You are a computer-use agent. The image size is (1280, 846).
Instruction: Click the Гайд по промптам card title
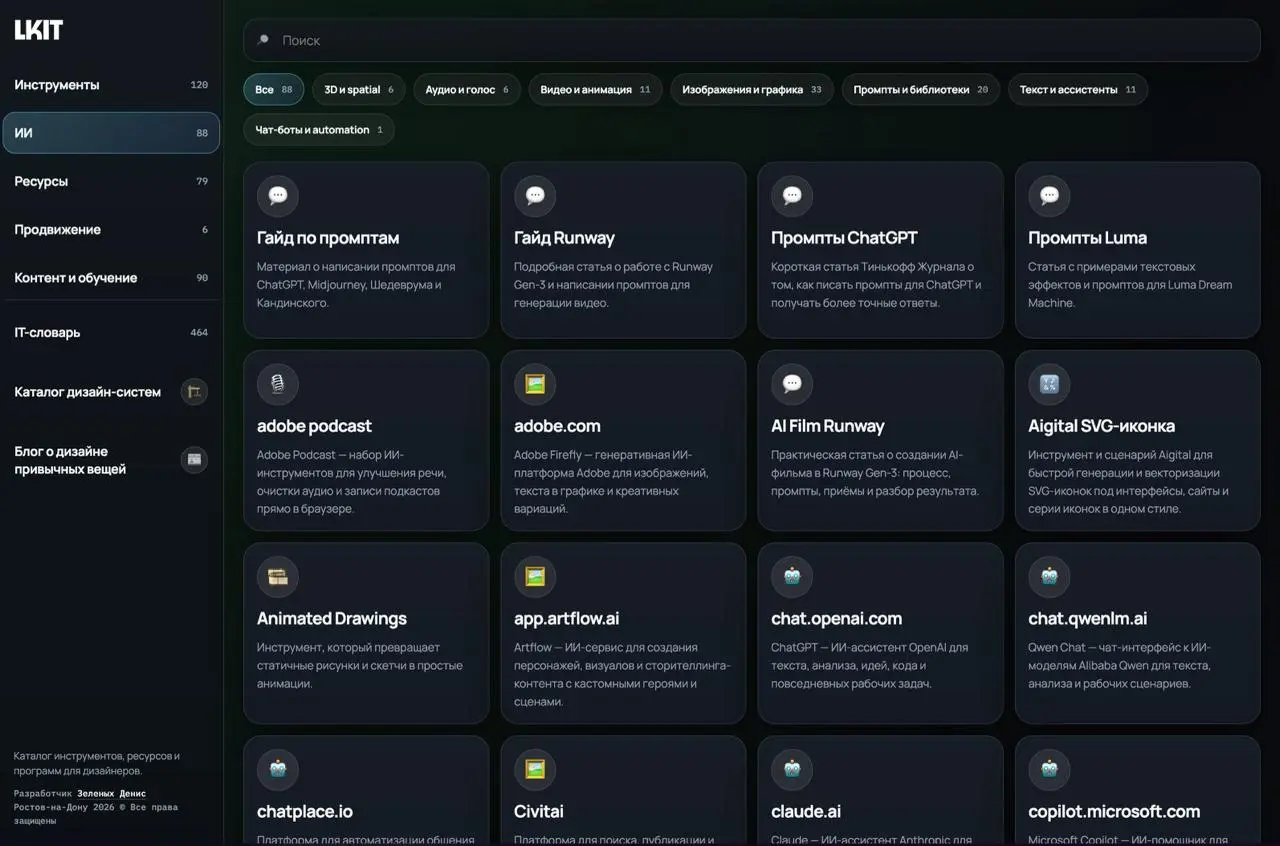click(x=328, y=238)
